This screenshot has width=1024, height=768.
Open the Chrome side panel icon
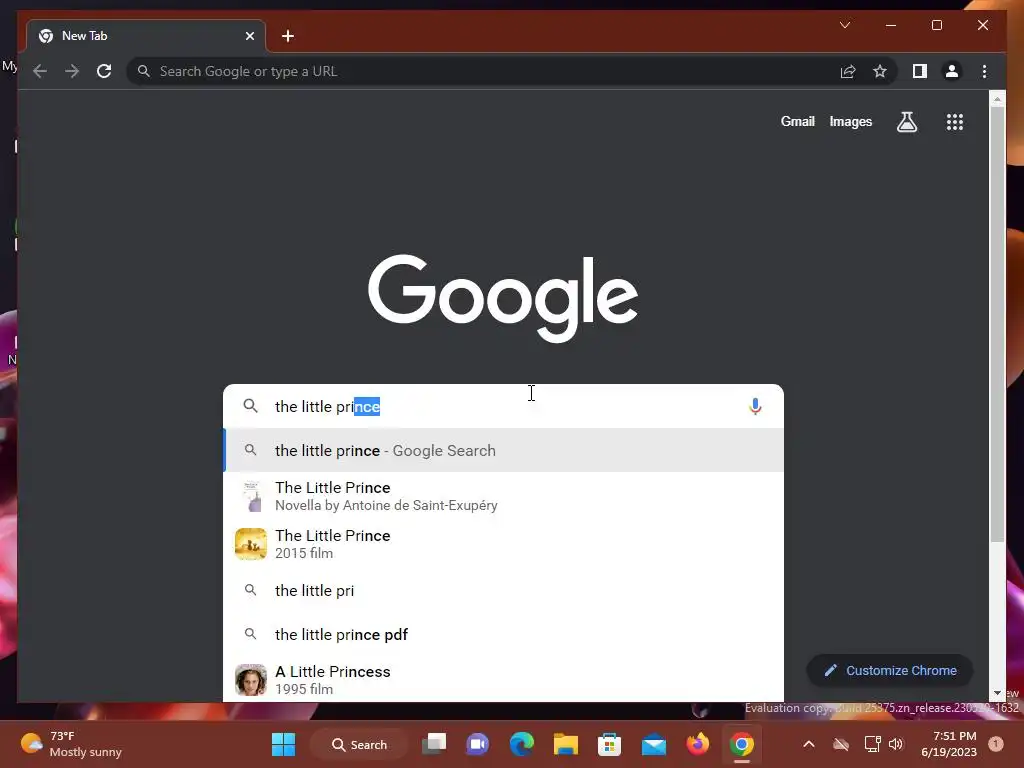click(x=920, y=71)
